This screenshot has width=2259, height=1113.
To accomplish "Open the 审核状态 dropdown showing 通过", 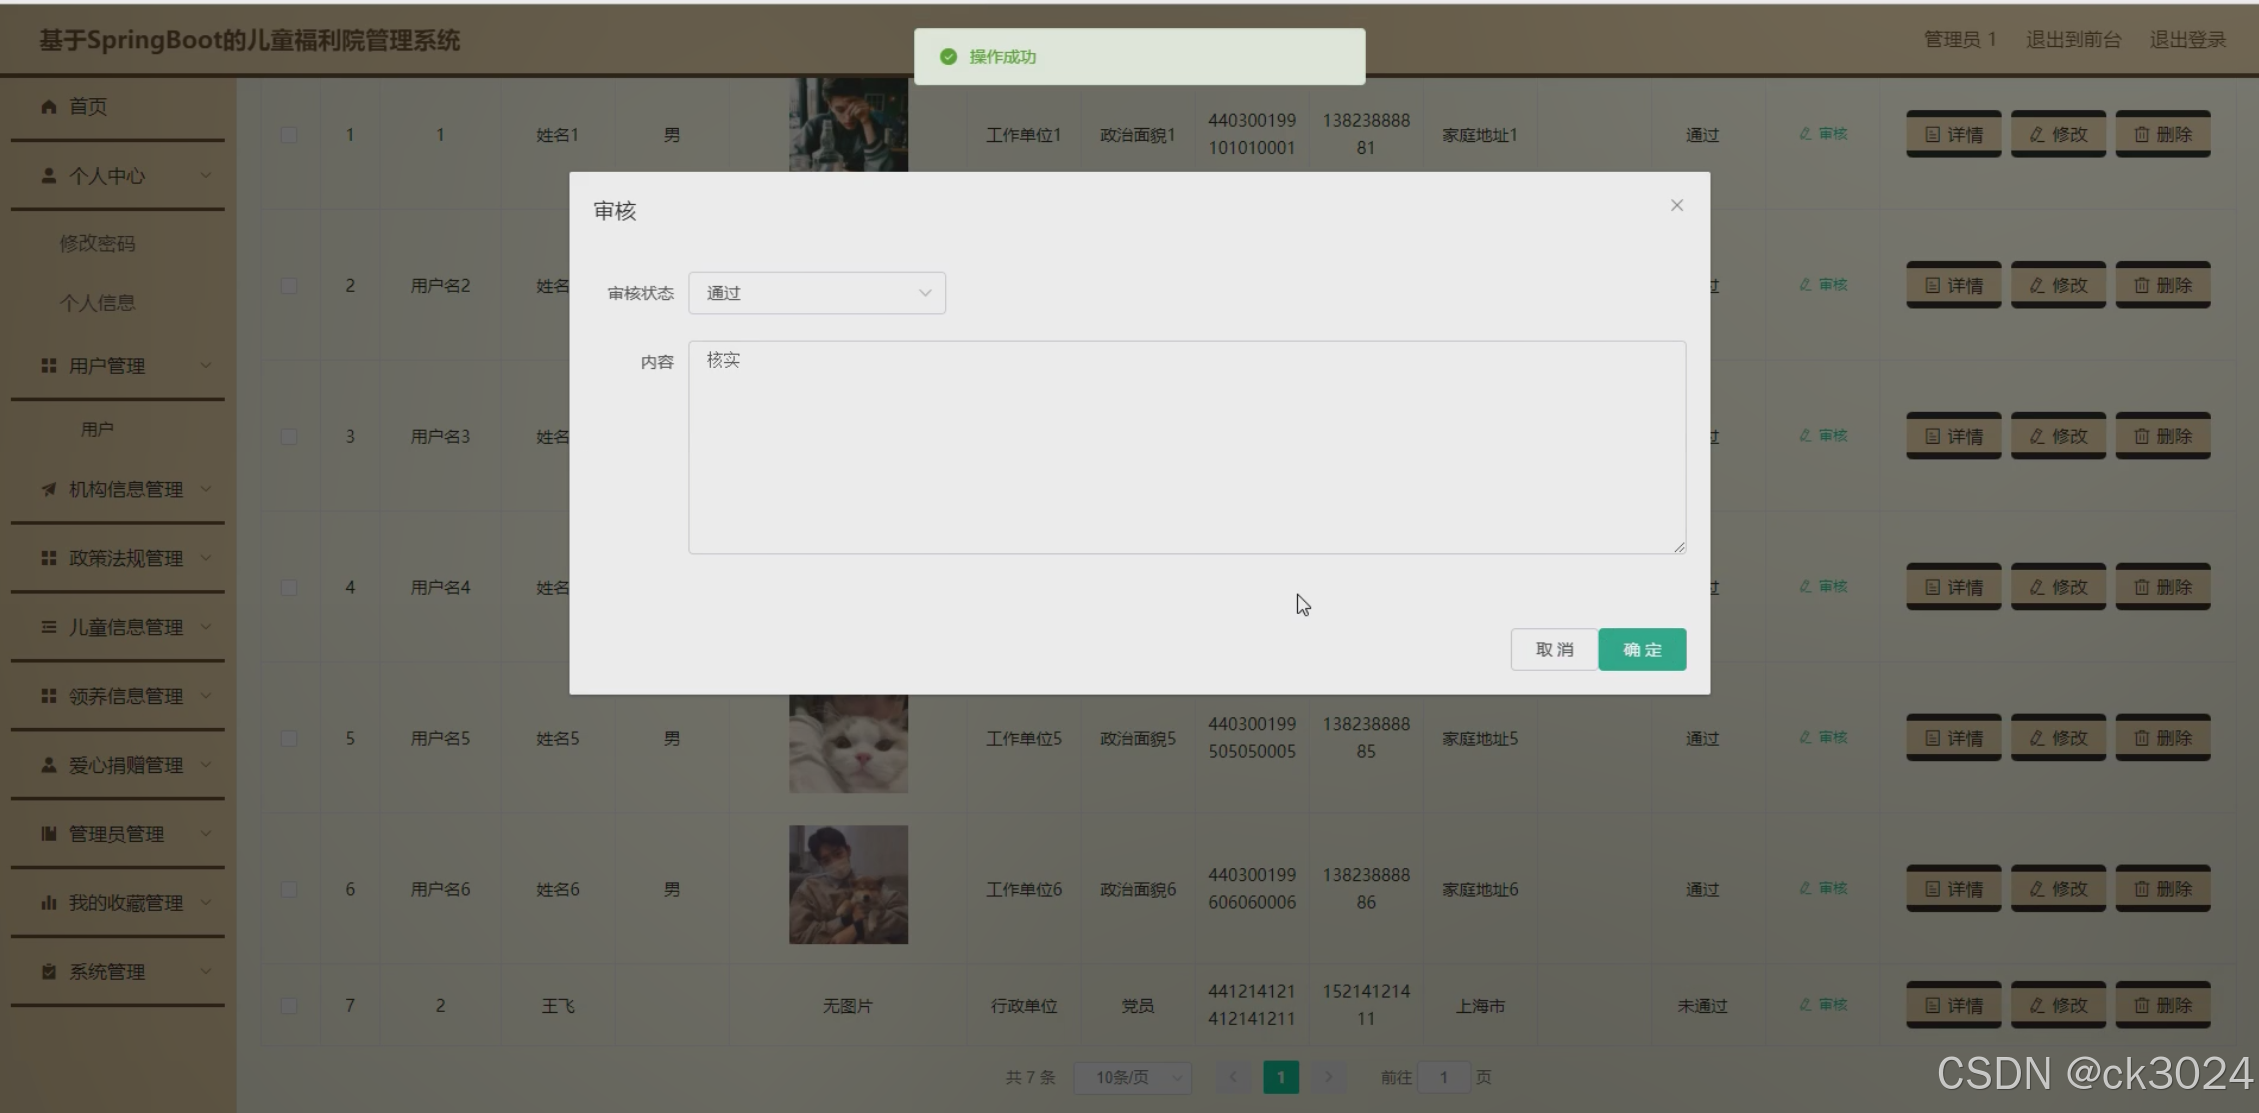I will [x=816, y=293].
